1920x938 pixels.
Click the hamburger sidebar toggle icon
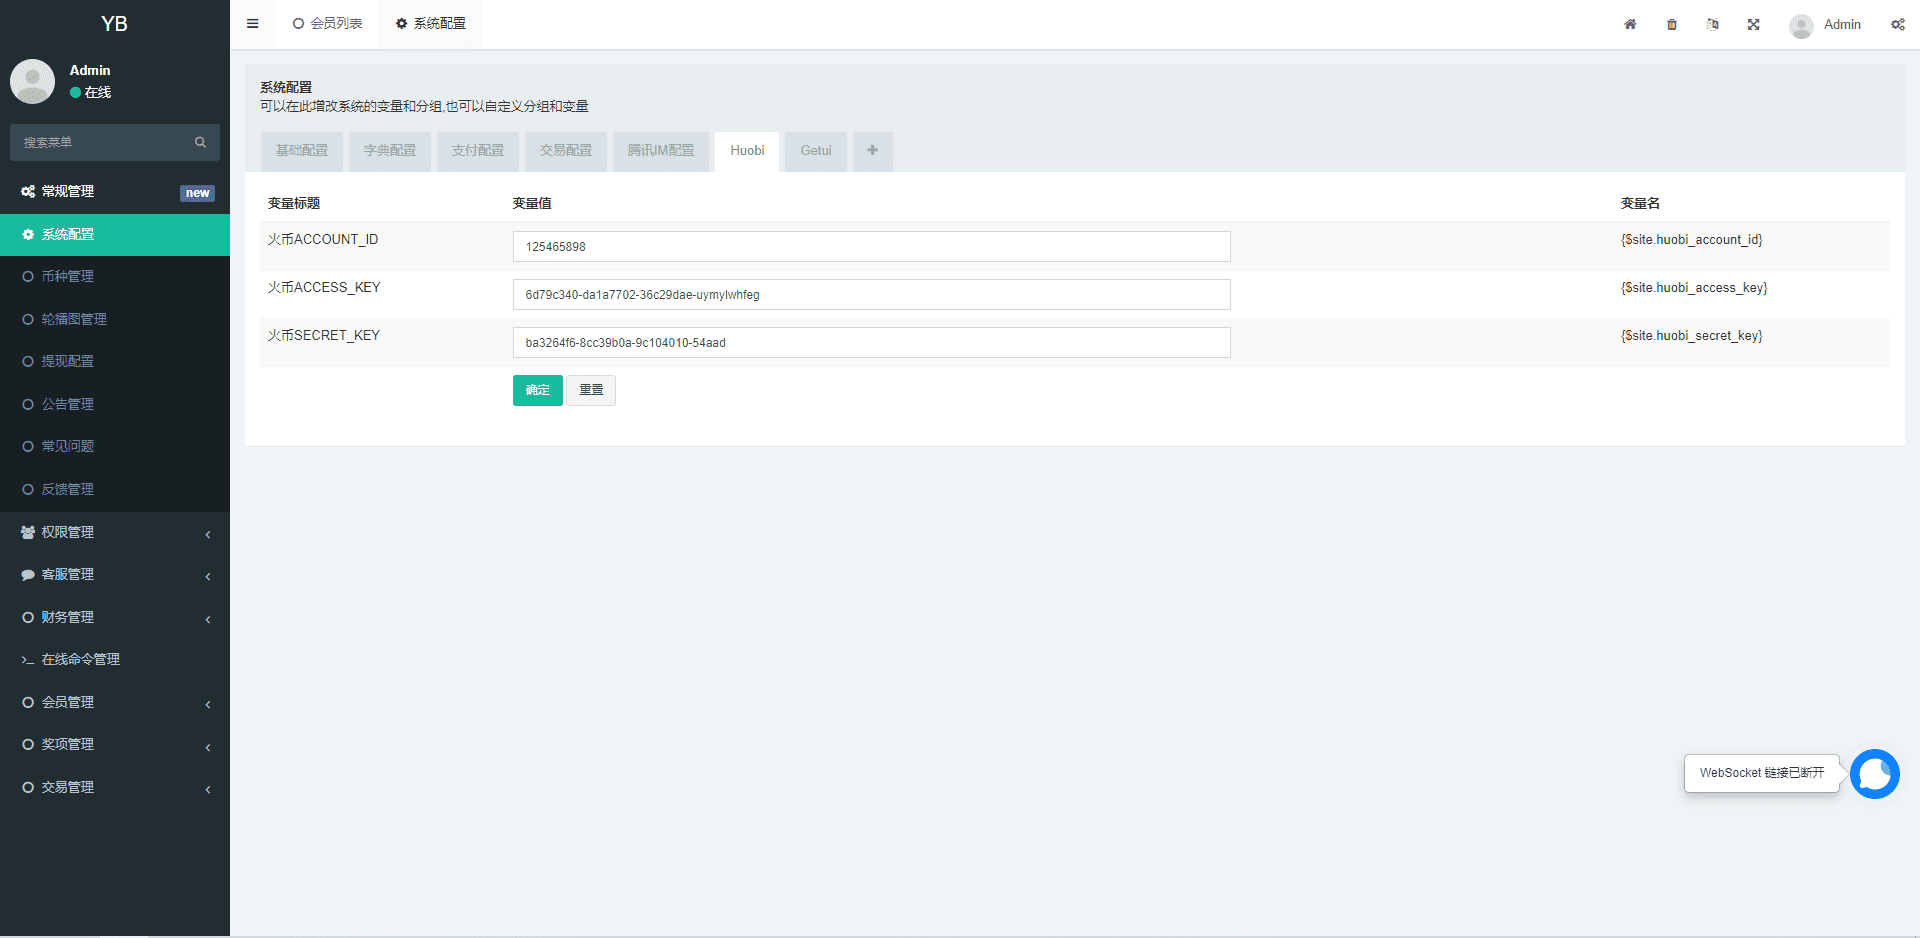[252, 24]
